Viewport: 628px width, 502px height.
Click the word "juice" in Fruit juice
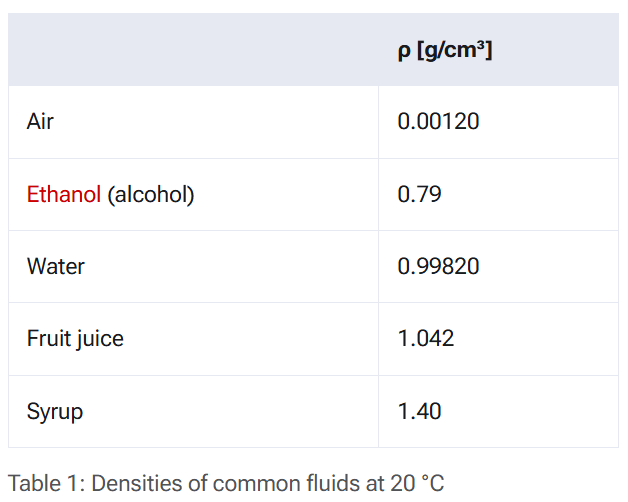(x=99, y=339)
